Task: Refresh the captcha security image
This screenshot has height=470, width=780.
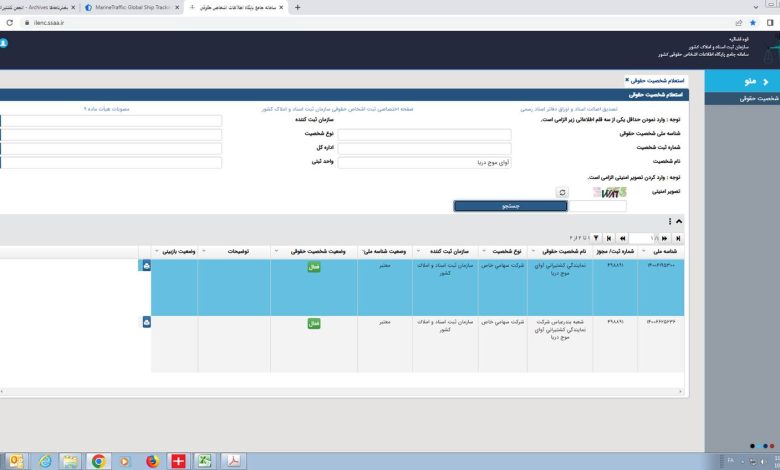Action: coord(563,192)
